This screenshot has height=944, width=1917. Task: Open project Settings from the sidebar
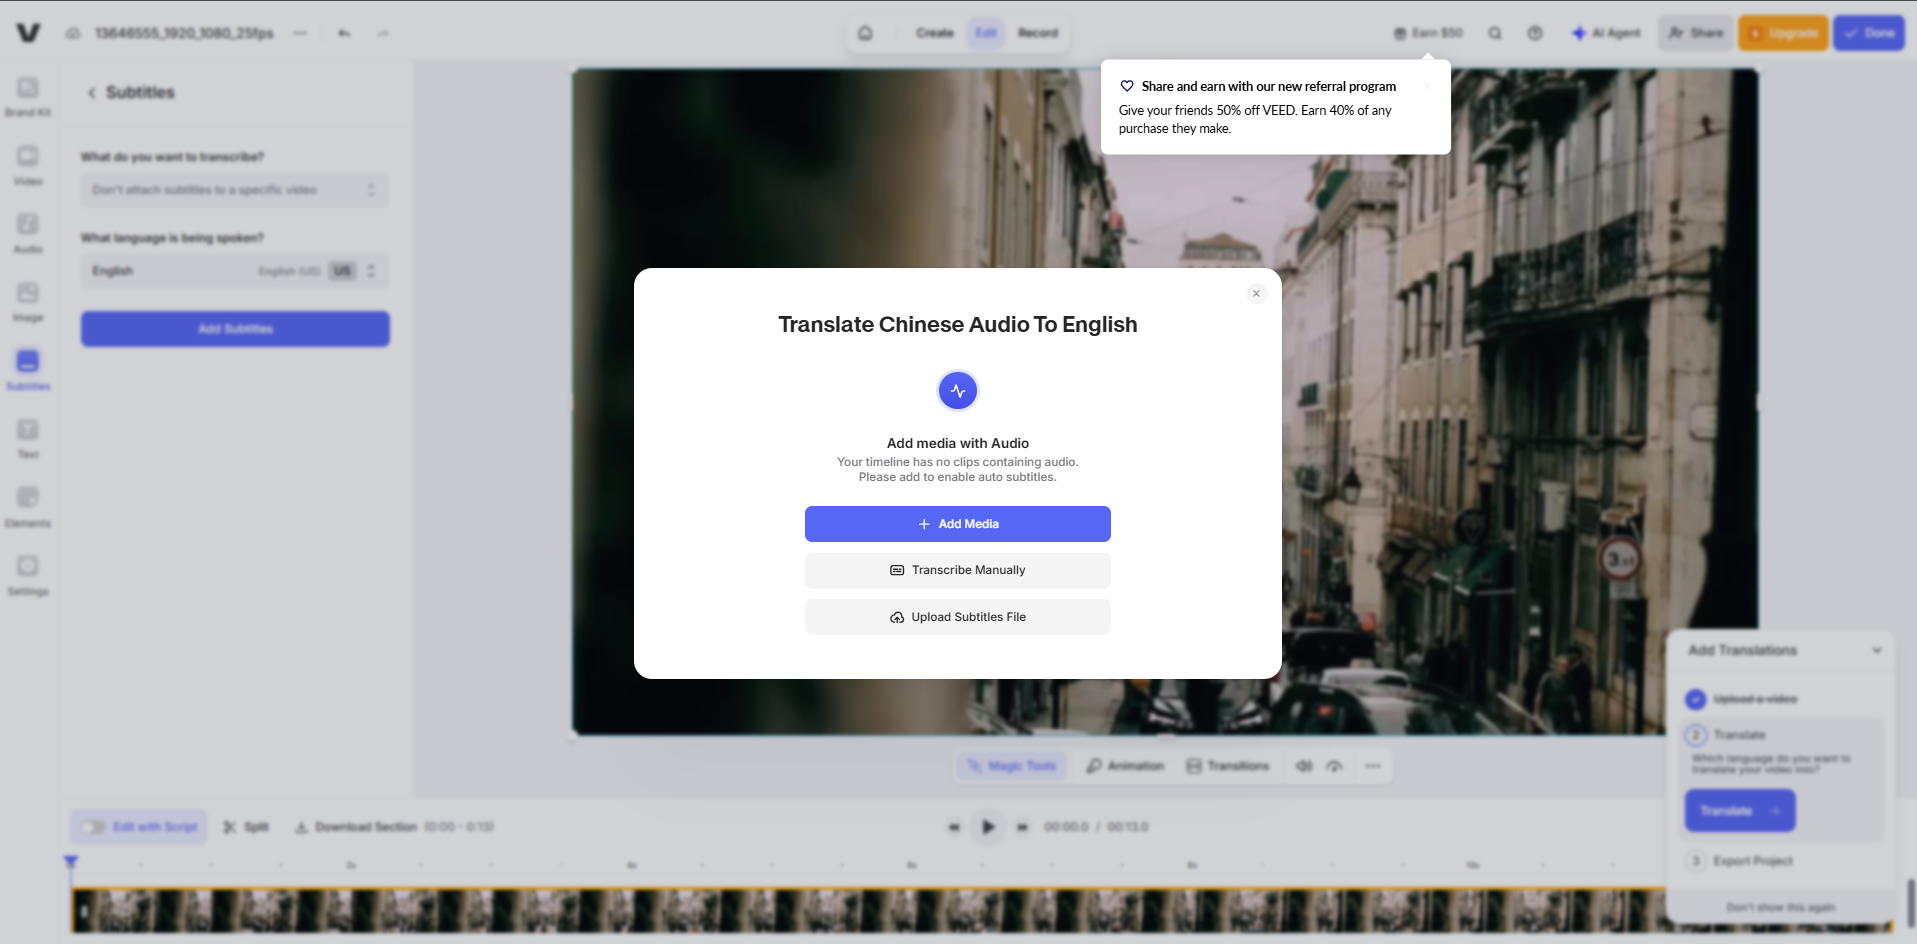[x=27, y=573]
